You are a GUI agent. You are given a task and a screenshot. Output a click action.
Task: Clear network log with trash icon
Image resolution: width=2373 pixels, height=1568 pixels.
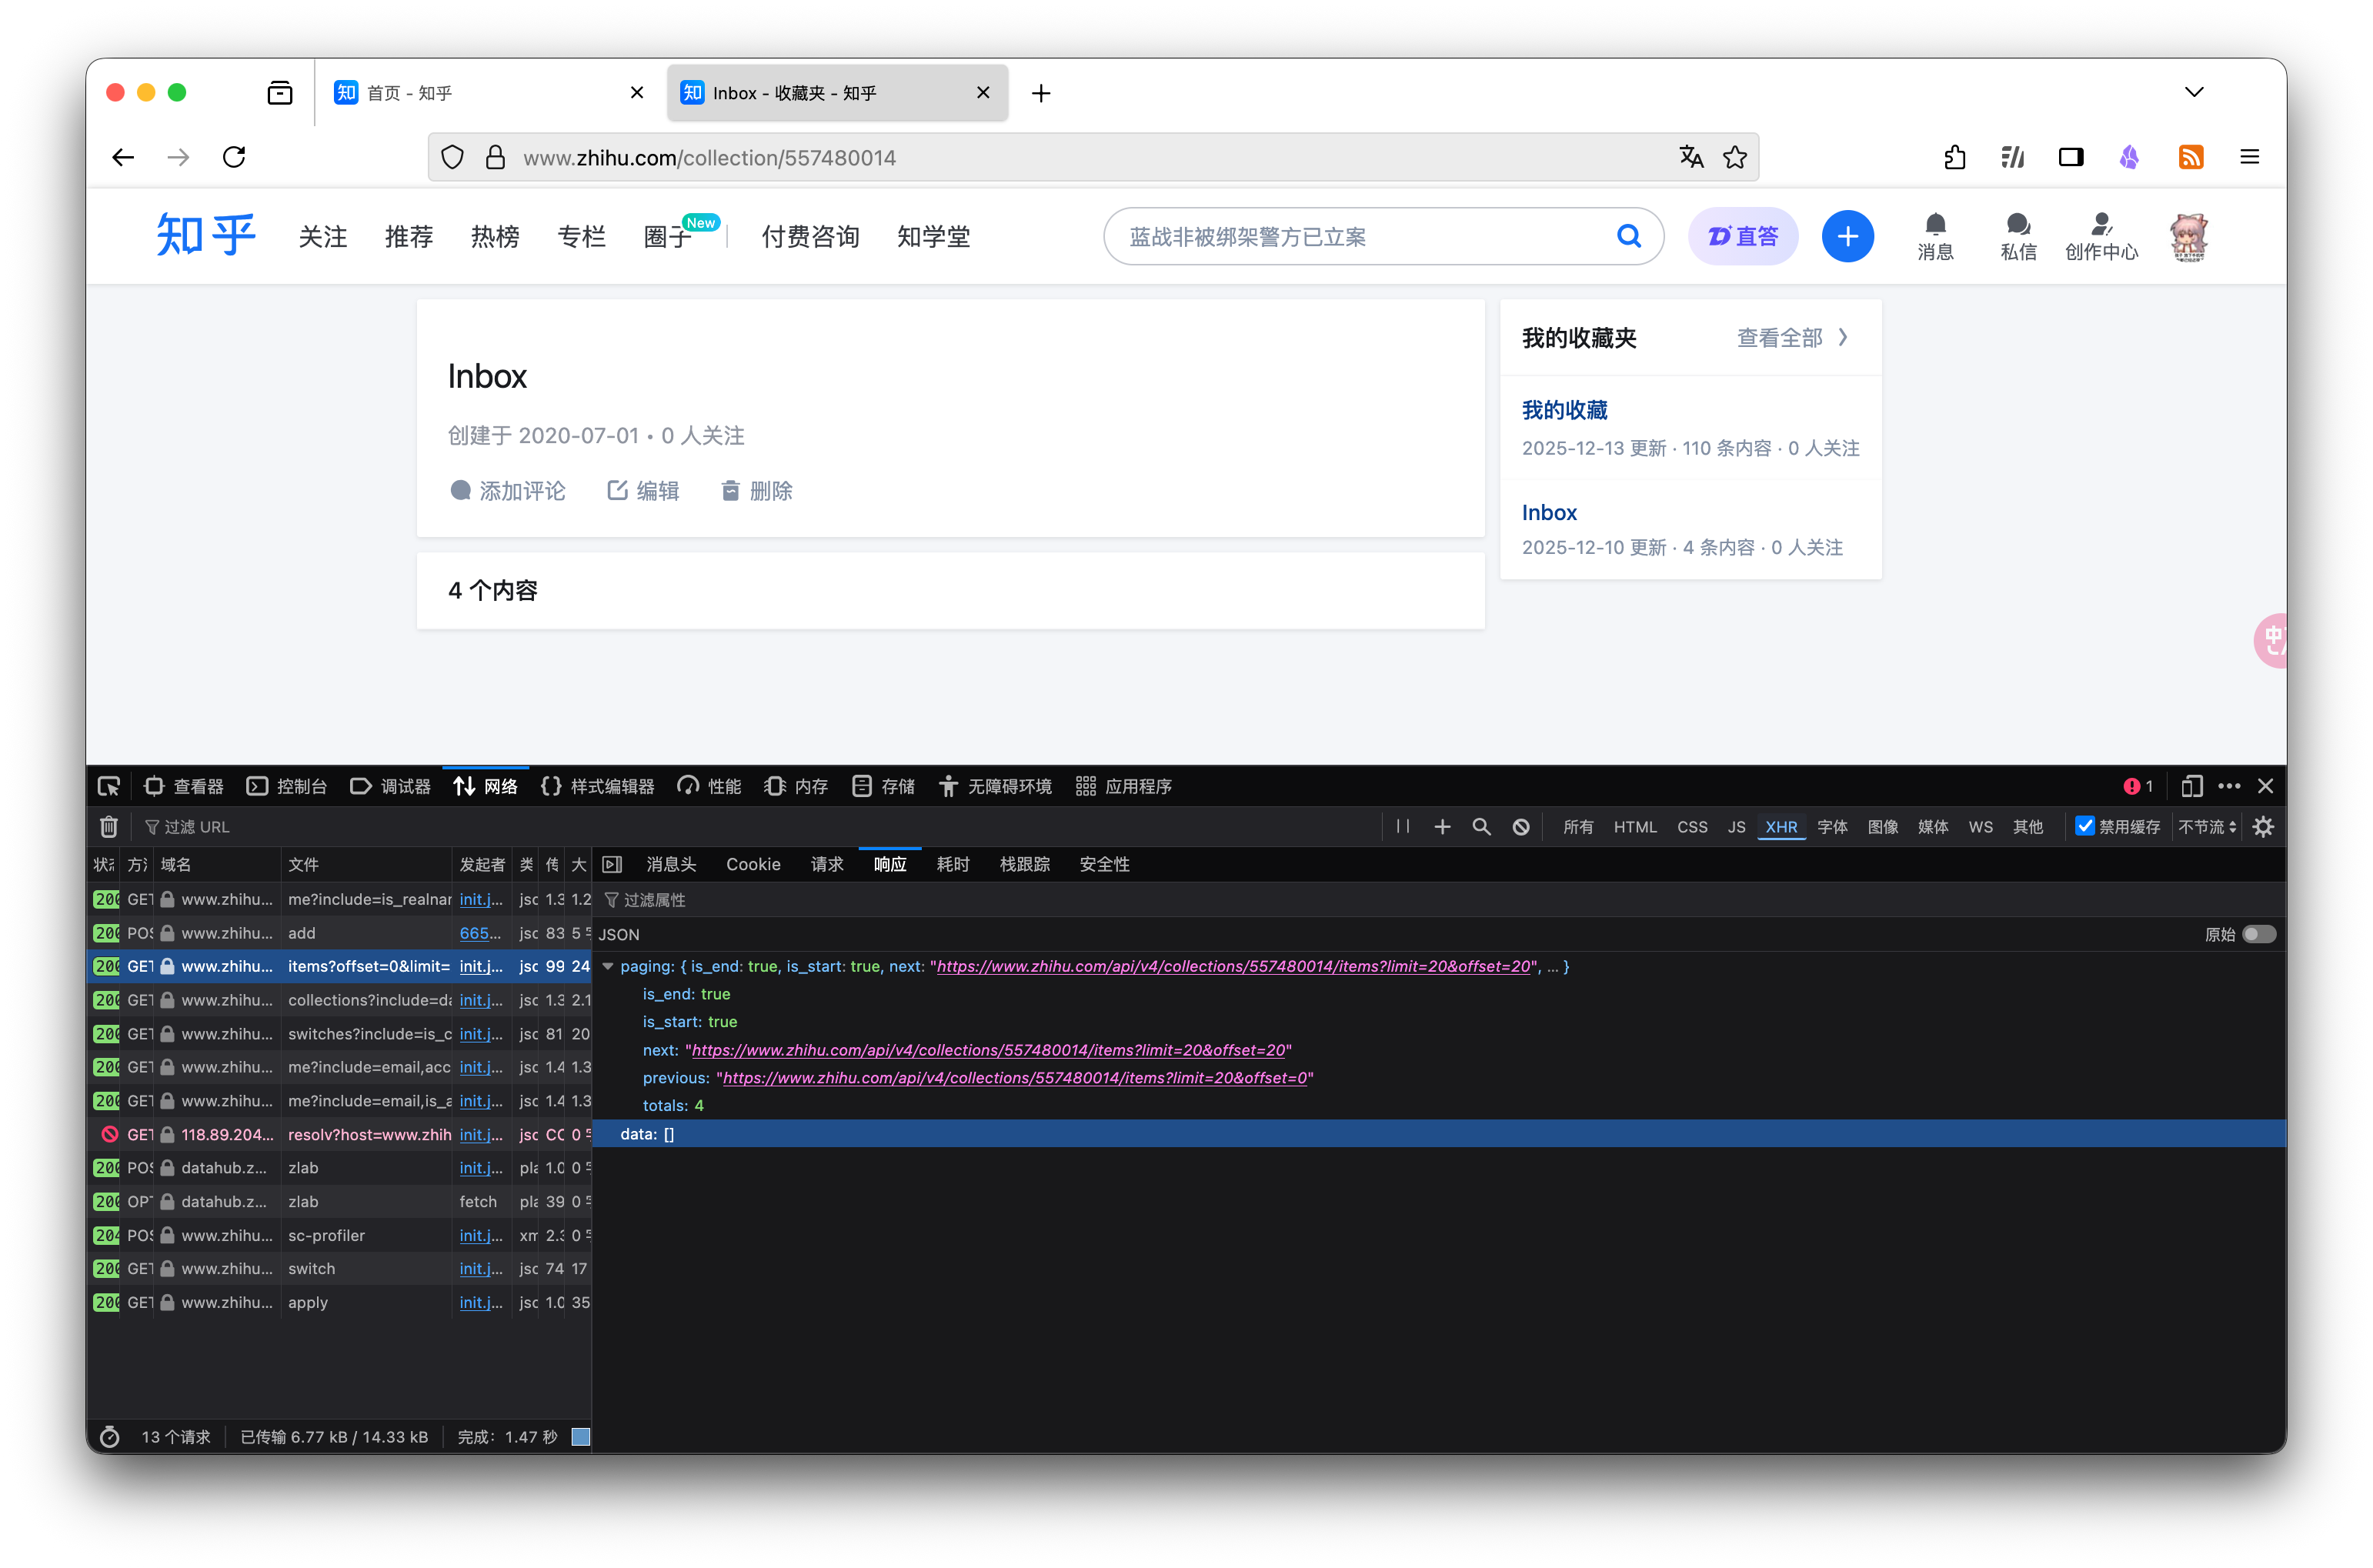pos(109,827)
